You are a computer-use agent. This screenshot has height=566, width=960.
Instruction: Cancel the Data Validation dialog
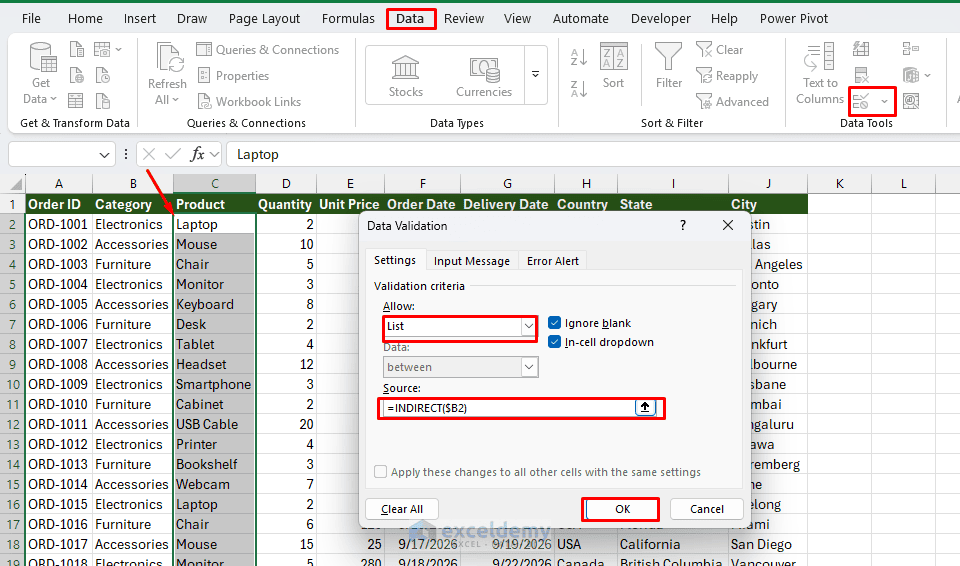click(707, 509)
